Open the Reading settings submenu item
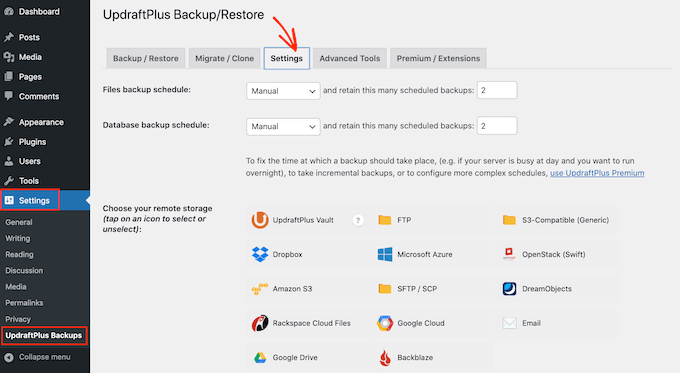Image resolution: width=680 pixels, height=373 pixels. click(x=20, y=255)
